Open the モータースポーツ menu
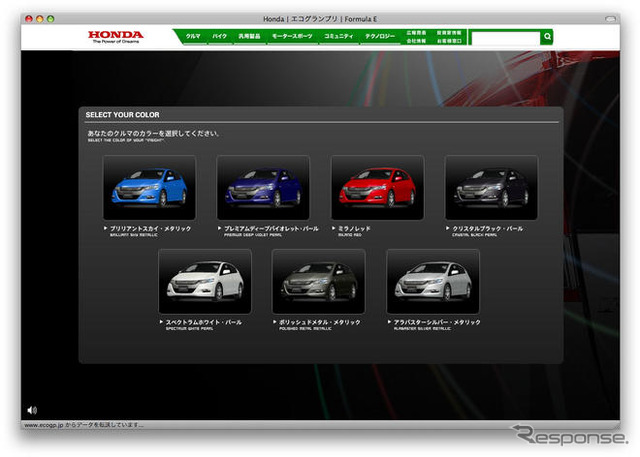This screenshot has height=457, width=640. [x=292, y=36]
